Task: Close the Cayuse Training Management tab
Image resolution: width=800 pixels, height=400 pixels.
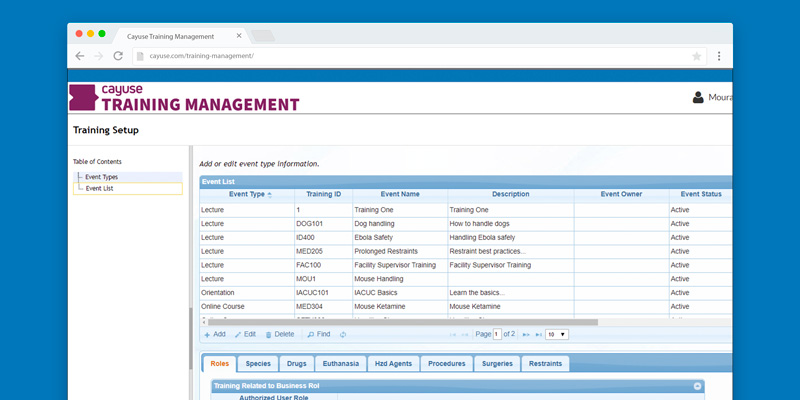Action: (x=239, y=36)
